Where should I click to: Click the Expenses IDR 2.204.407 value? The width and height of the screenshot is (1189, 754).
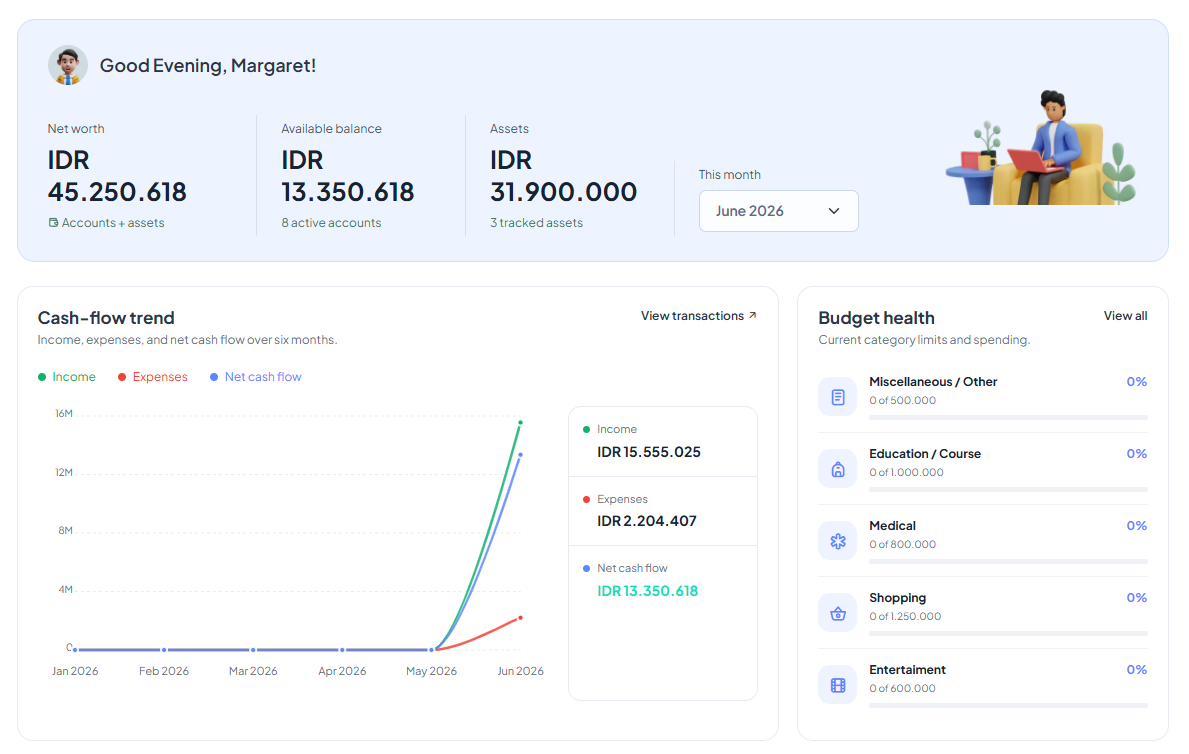[646, 521]
